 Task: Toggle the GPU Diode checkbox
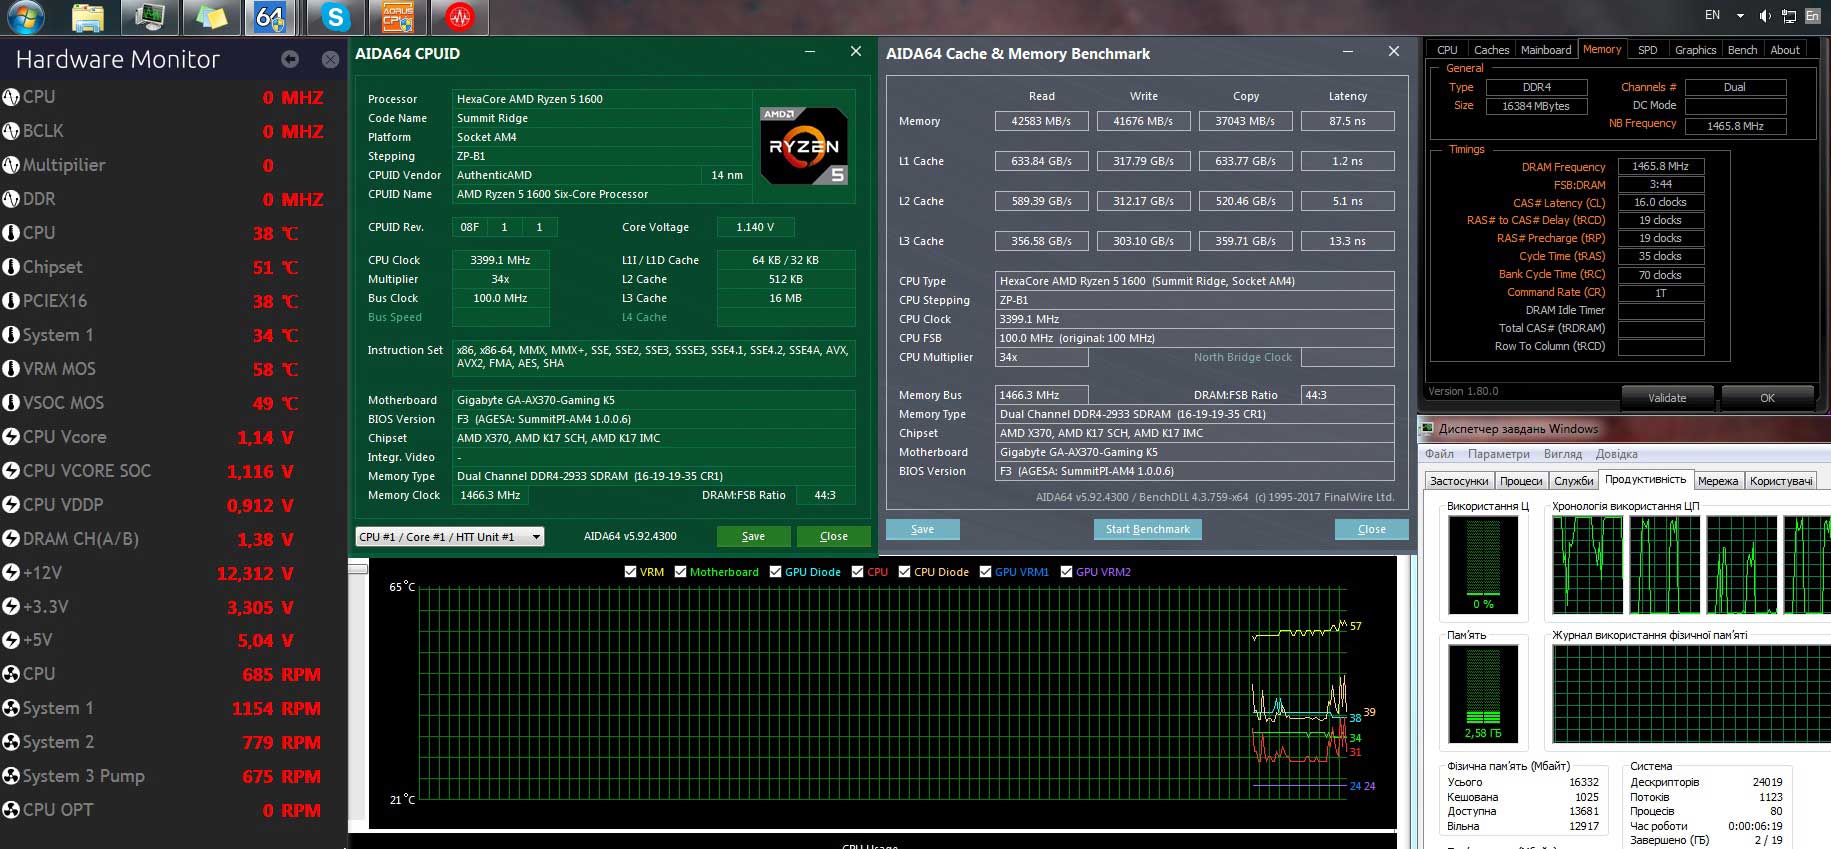(x=776, y=572)
